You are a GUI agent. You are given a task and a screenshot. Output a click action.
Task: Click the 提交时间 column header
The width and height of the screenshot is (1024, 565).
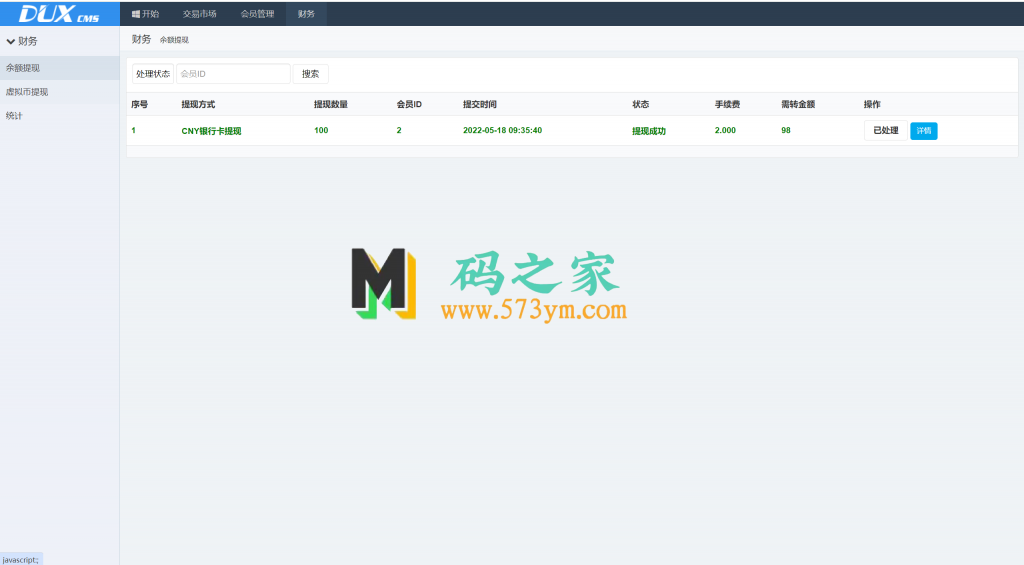[x=479, y=105]
